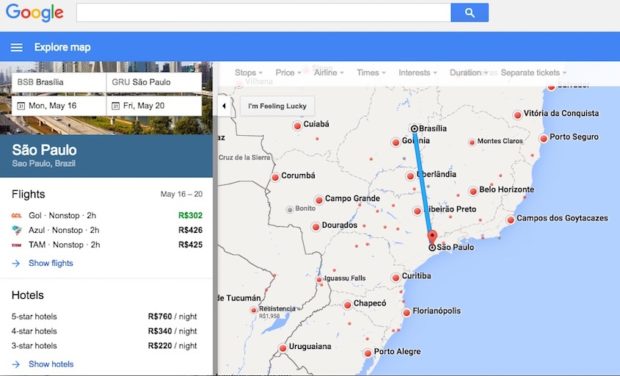Open the Times filter dropdown
Image resolution: width=620 pixels, height=376 pixels.
click(371, 73)
